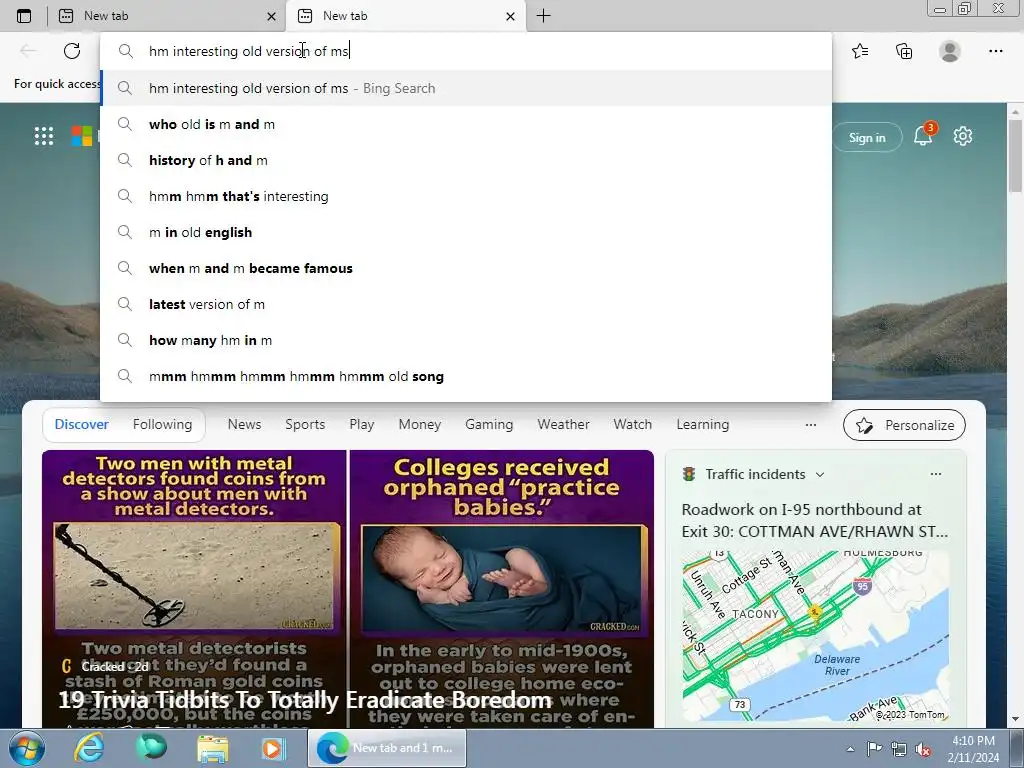1024x768 pixels.
Task: Open the profile avatar icon
Action: pyautogui.click(x=950, y=51)
